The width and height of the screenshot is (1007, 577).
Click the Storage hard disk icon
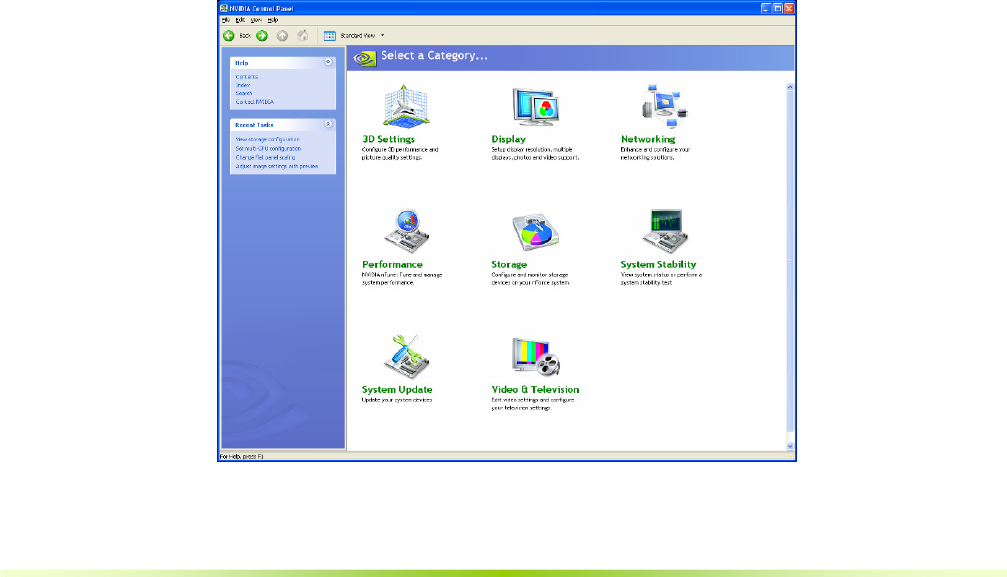[x=536, y=232]
